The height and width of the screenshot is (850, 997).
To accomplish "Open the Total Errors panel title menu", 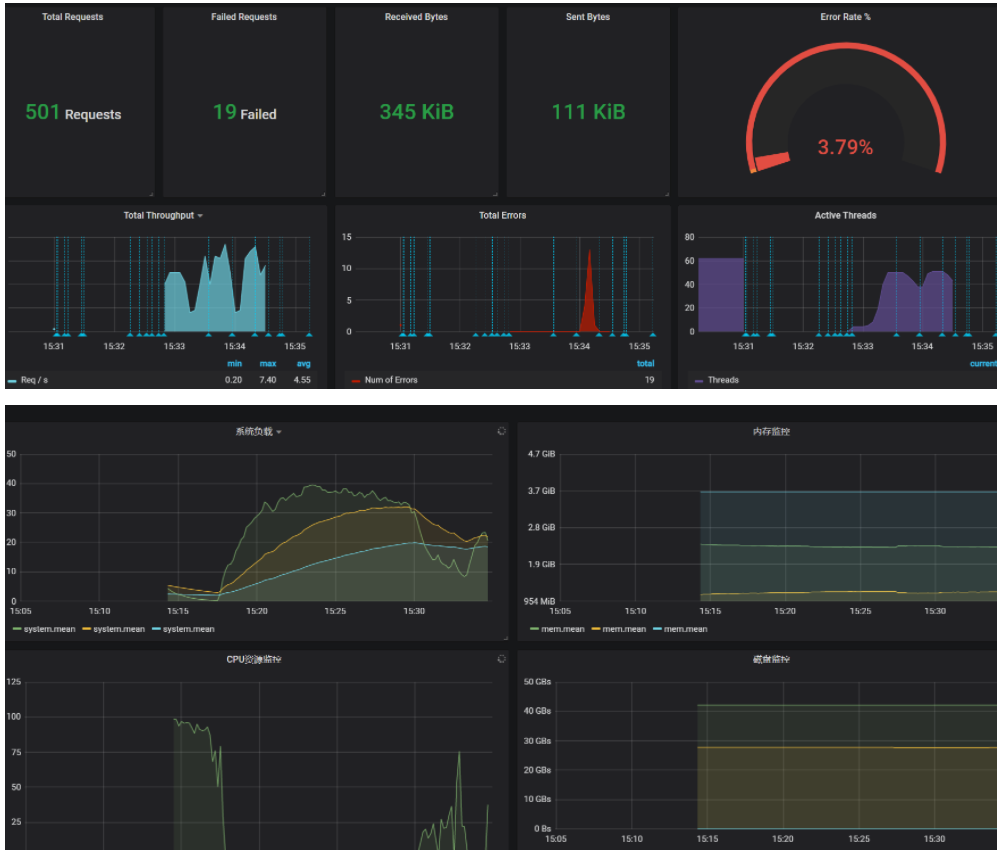I will [502, 216].
